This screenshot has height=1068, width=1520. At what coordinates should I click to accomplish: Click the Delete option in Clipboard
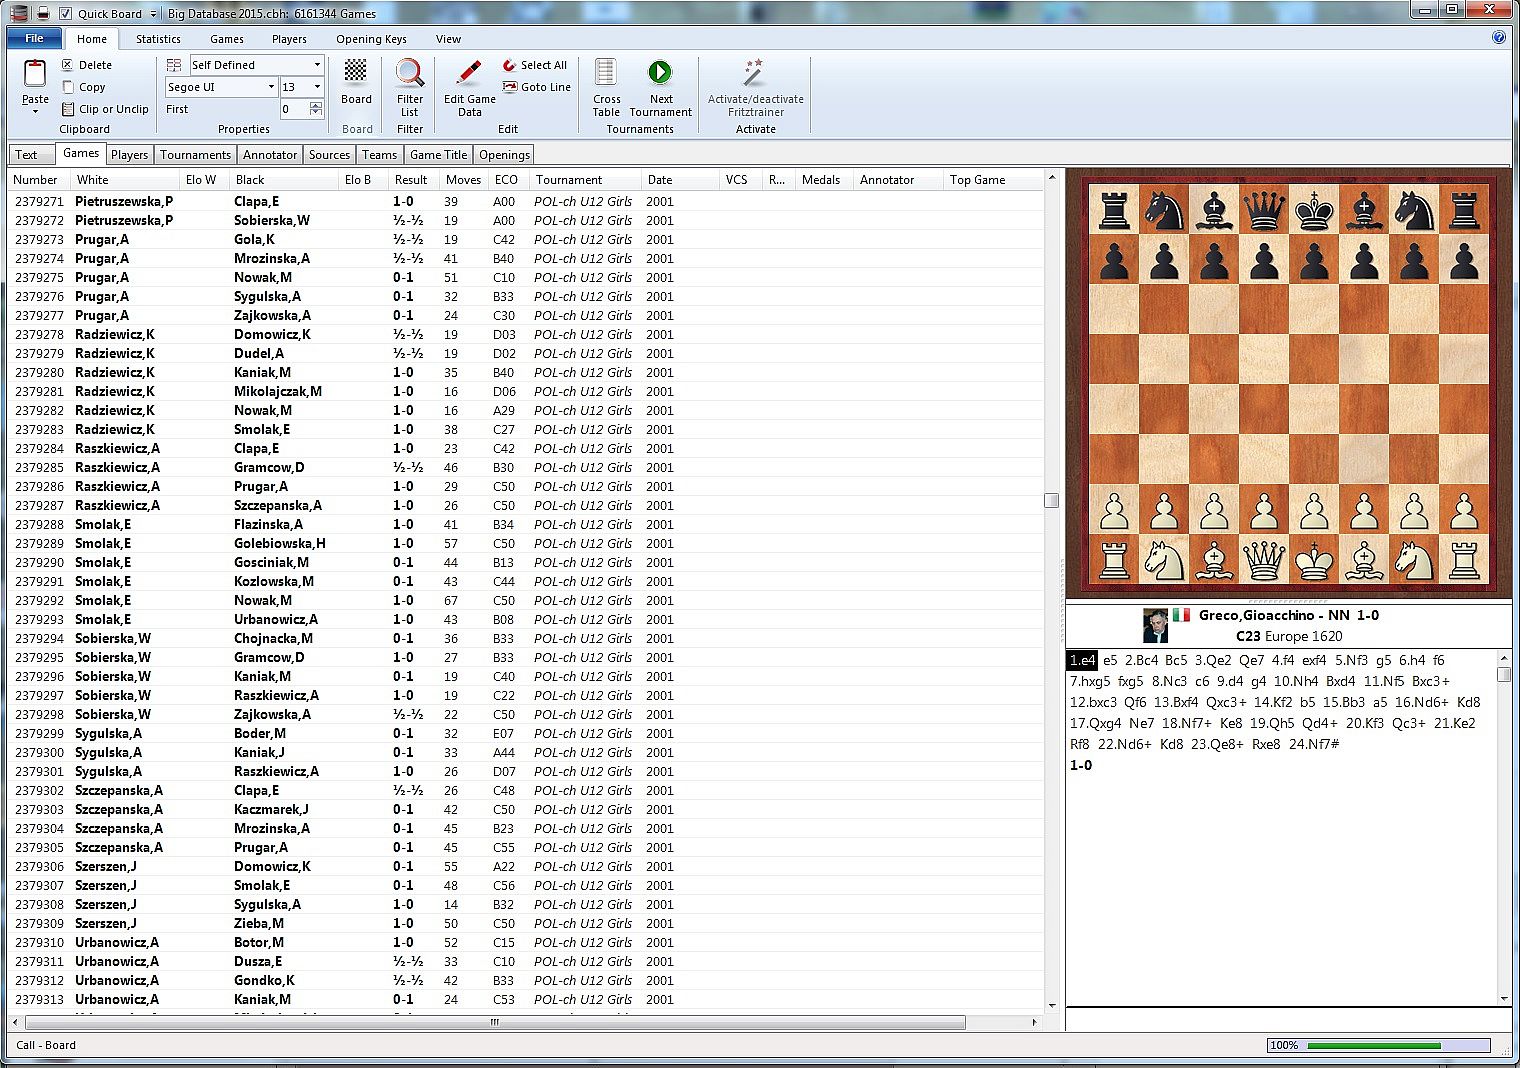pyautogui.click(x=86, y=65)
